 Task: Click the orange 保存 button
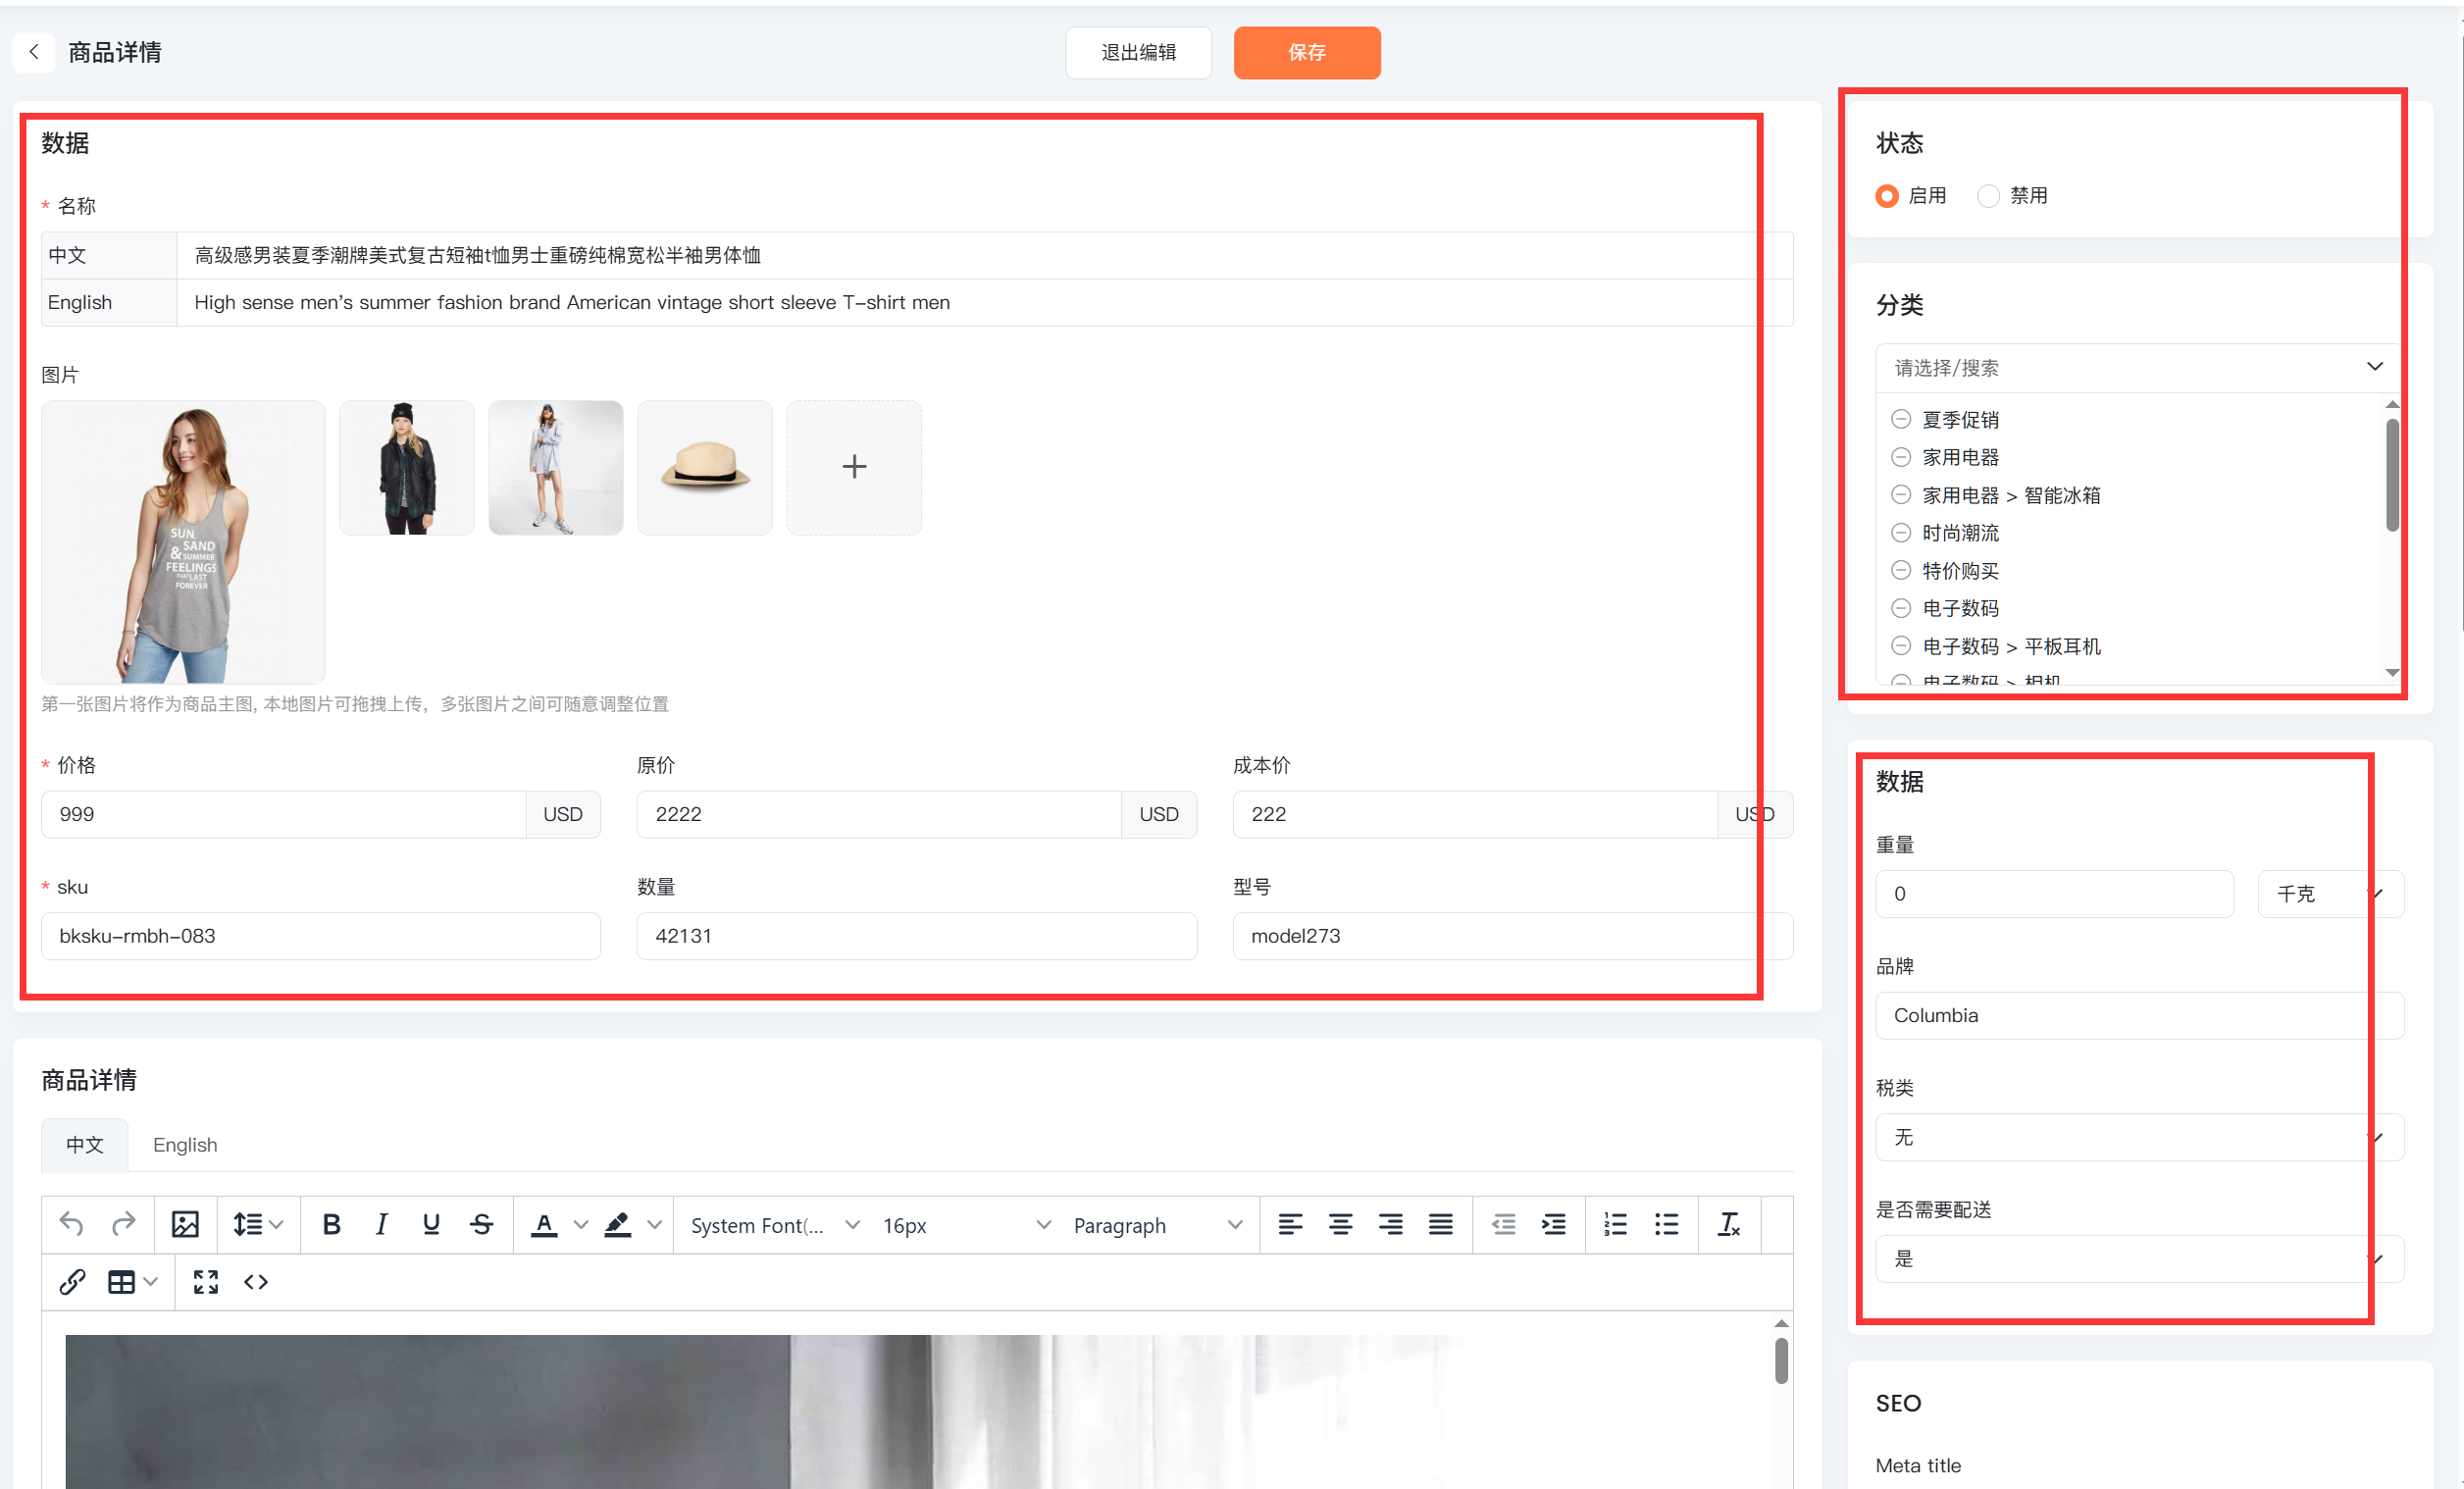[1306, 52]
